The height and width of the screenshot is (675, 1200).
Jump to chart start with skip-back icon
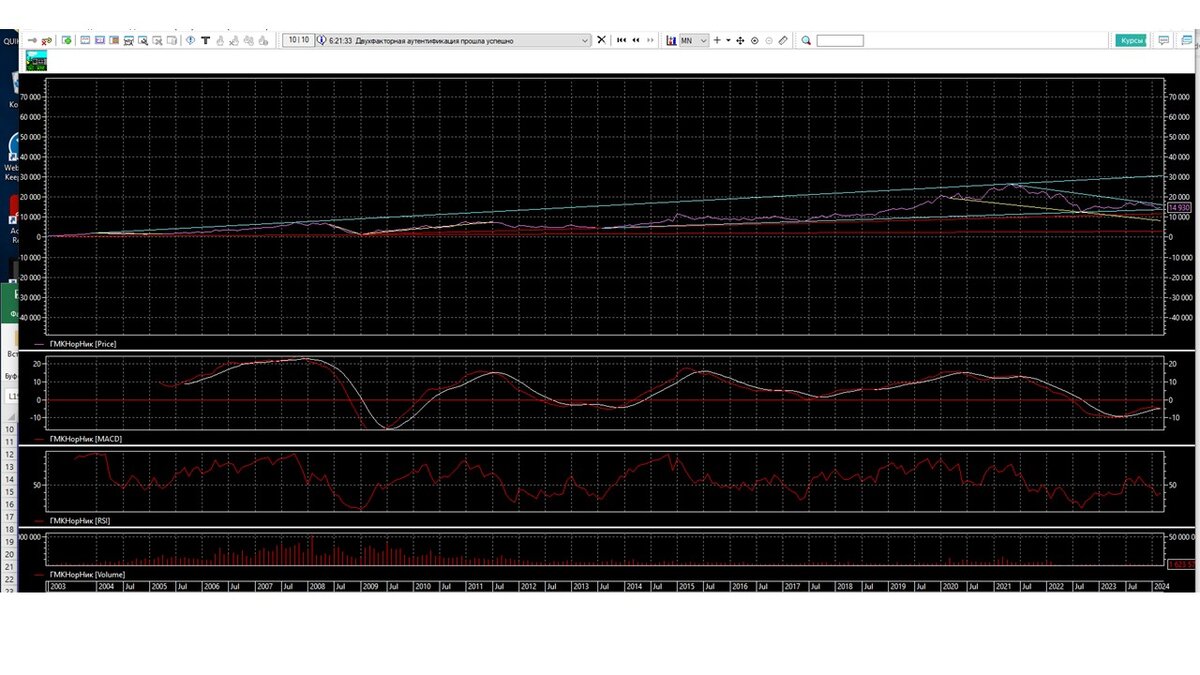(x=621, y=40)
